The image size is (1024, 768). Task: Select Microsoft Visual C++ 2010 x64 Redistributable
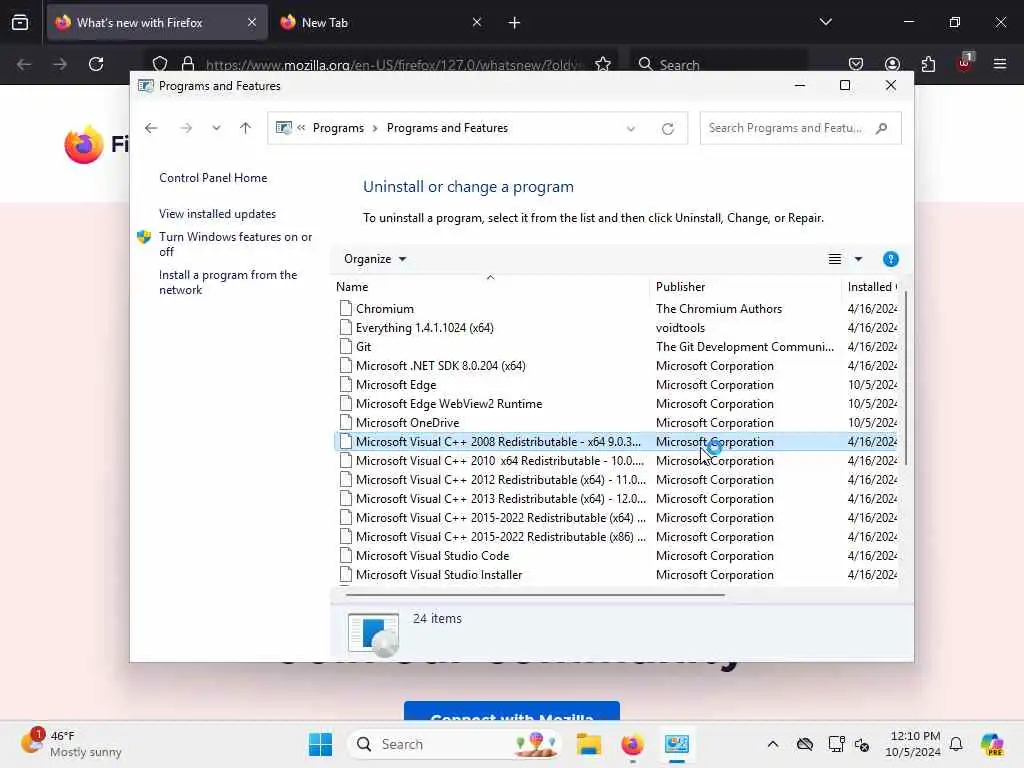616,460
